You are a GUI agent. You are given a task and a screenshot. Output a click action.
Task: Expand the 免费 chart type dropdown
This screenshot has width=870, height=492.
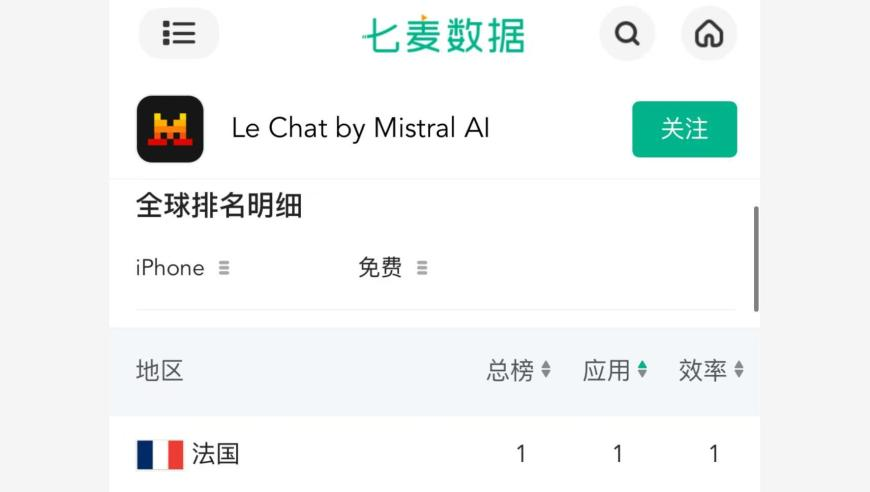pyautogui.click(x=393, y=268)
